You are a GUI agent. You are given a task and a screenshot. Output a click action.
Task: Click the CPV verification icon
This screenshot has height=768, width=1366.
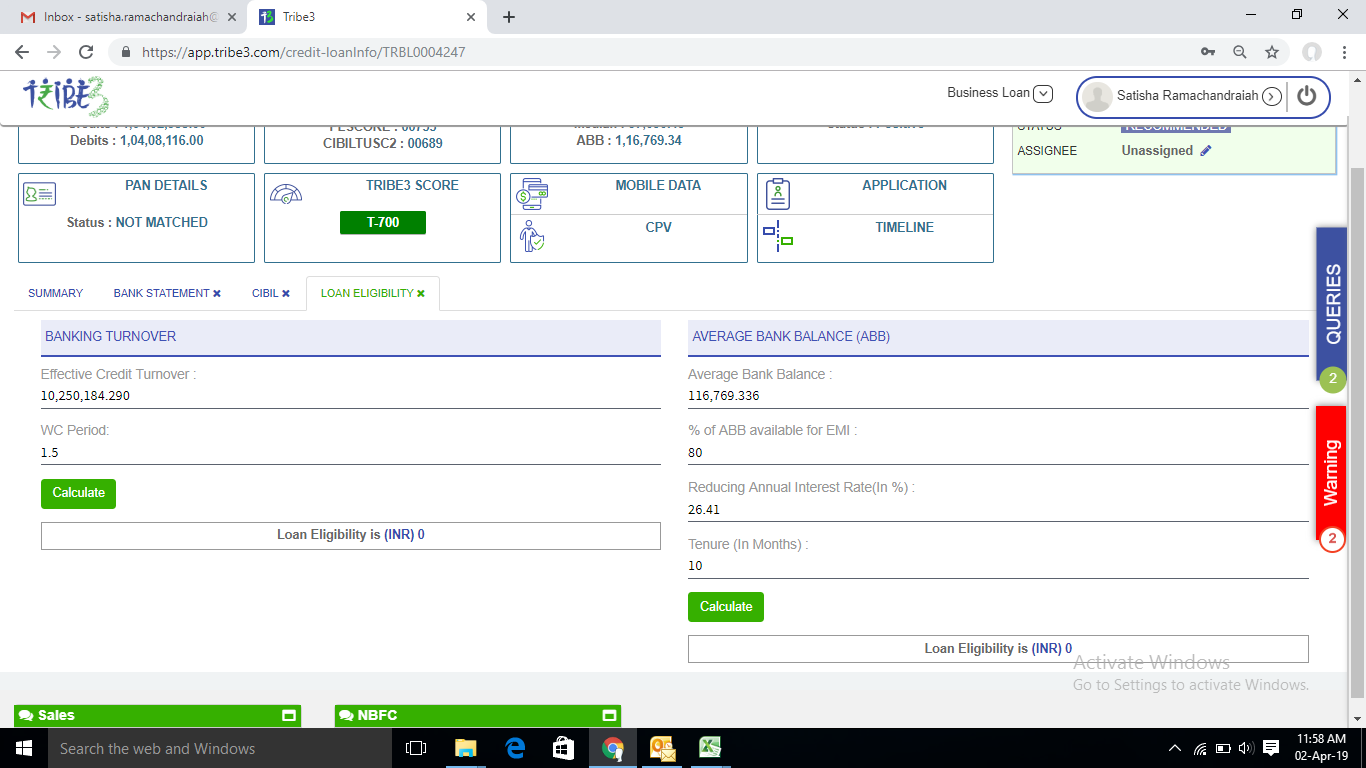click(532, 236)
